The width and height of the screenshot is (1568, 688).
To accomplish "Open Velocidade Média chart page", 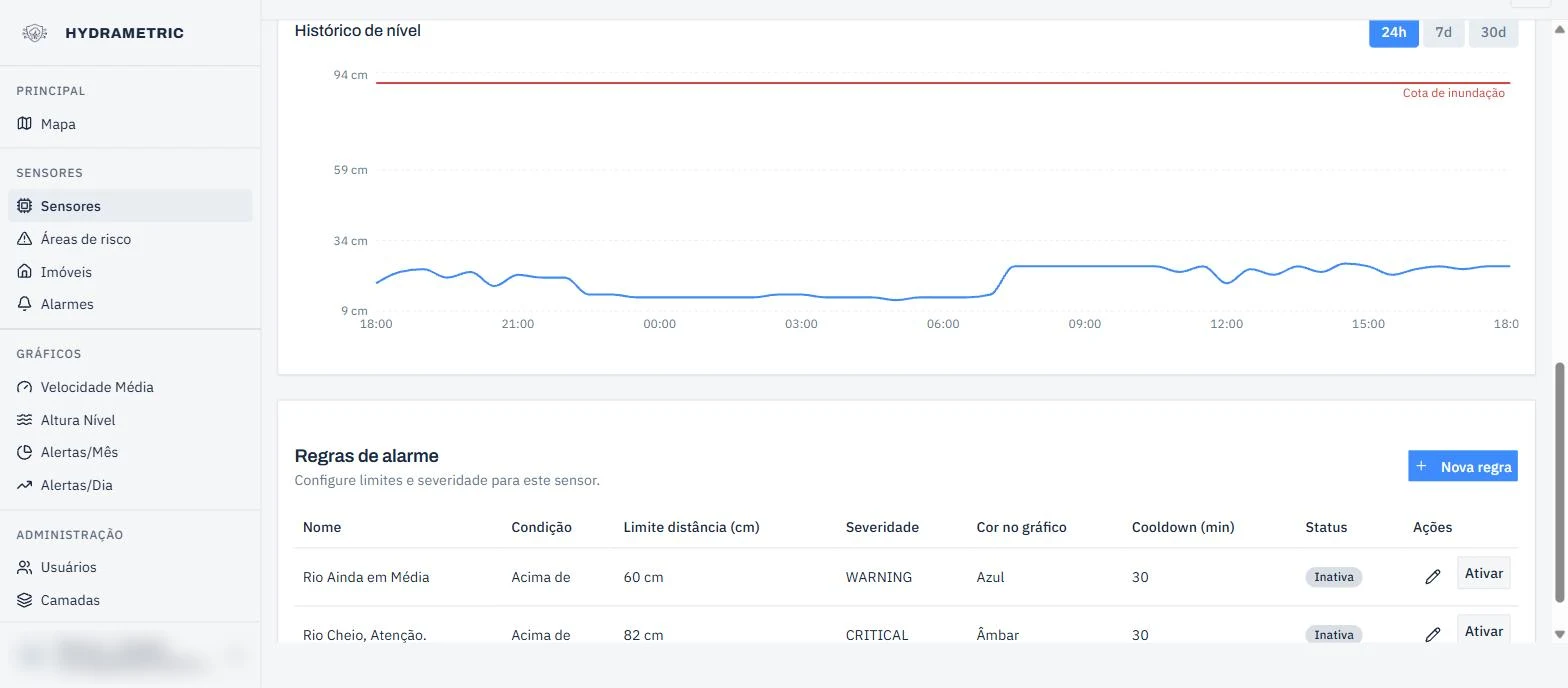I will tap(130, 387).
